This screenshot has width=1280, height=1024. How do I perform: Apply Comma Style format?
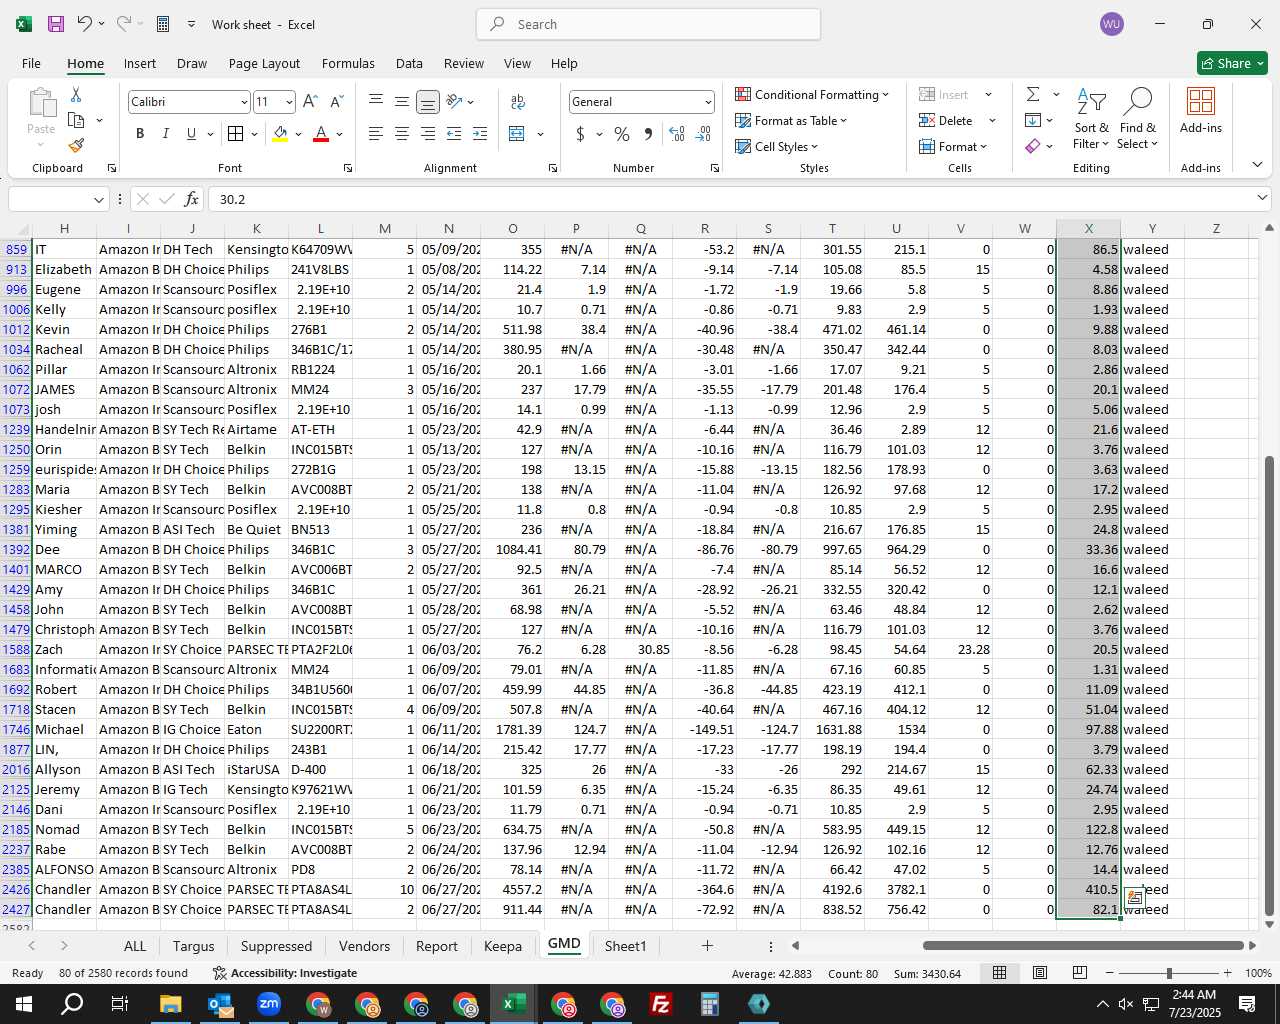click(648, 134)
